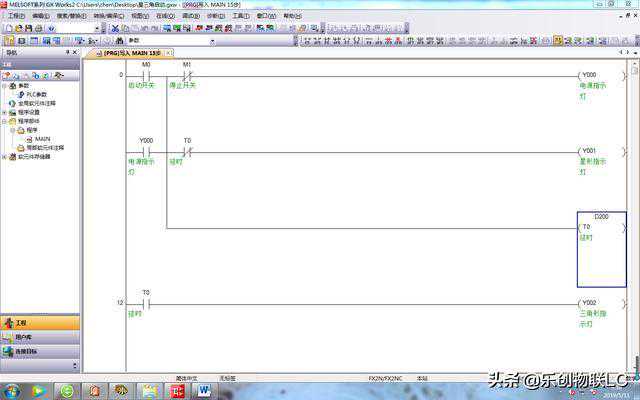Expand the 程序设置 tree node
The image size is (640, 400).
5,112
